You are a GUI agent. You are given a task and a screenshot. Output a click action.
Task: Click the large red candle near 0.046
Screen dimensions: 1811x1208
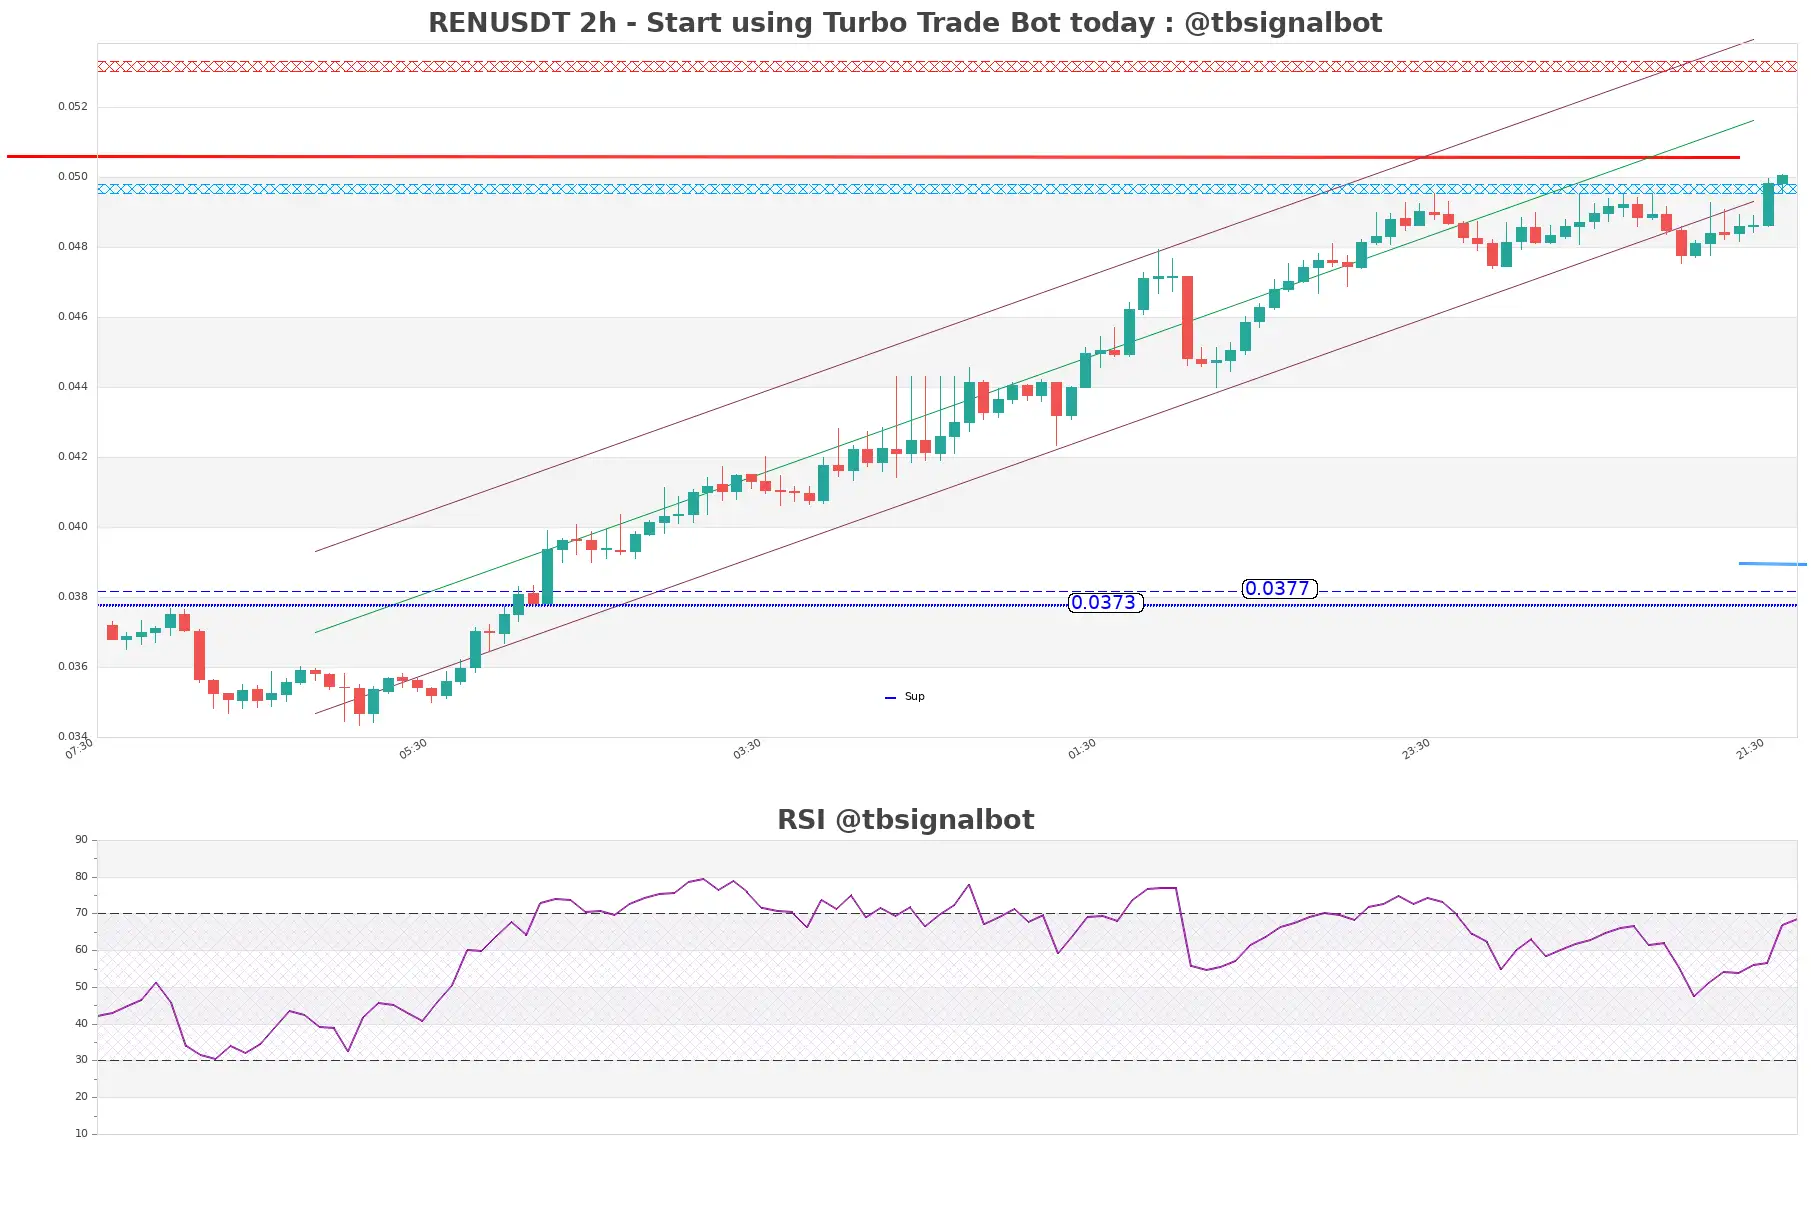click(x=1187, y=317)
